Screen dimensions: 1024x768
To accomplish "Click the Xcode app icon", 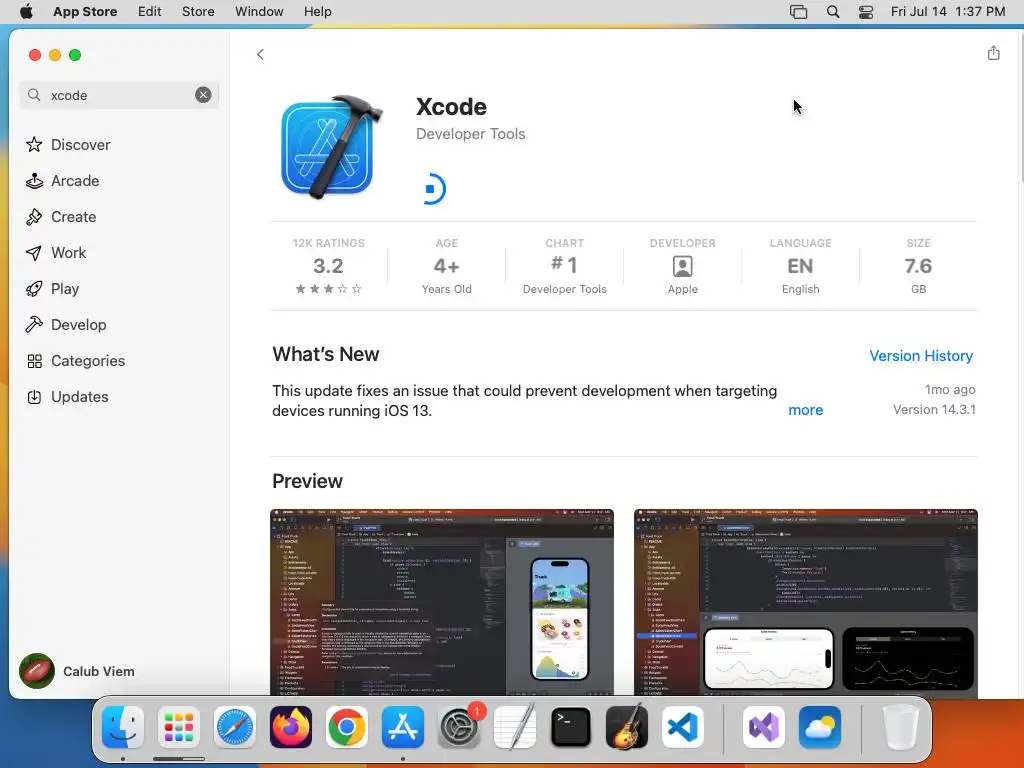I will coord(331,146).
